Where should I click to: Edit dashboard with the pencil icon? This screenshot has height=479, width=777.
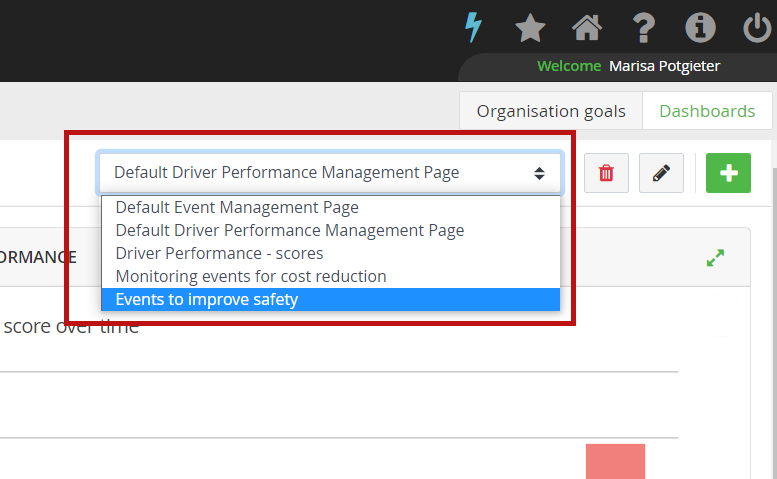point(661,173)
